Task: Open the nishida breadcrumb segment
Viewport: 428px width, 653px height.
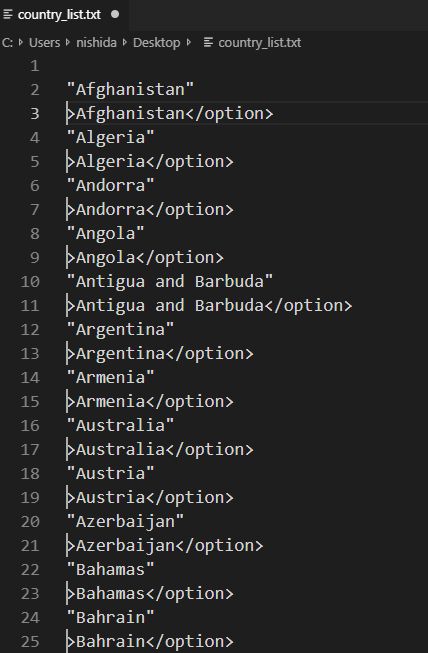Action: click(96, 42)
